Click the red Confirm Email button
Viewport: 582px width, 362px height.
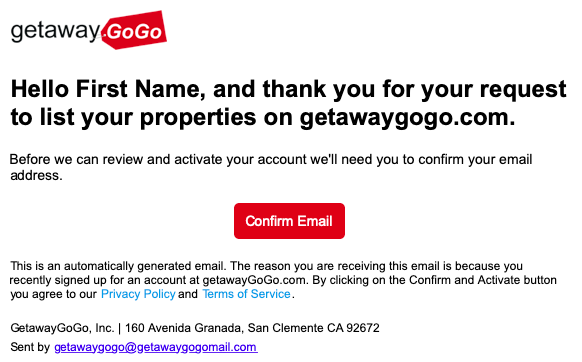(x=289, y=221)
